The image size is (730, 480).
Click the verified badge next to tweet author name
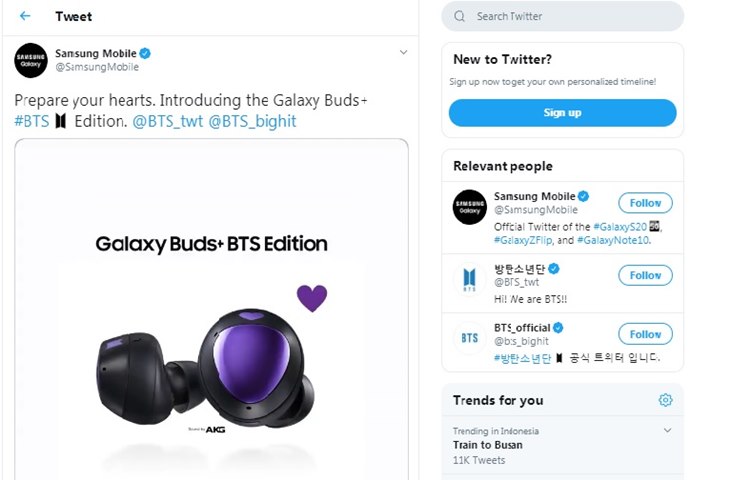(145, 54)
